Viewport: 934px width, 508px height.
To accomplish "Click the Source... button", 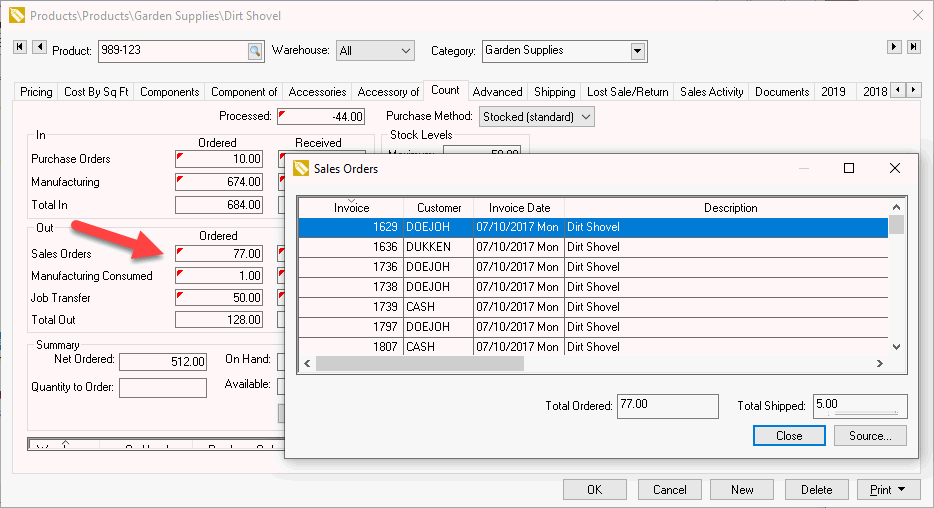I will pyautogui.click(x=869, y=436).
